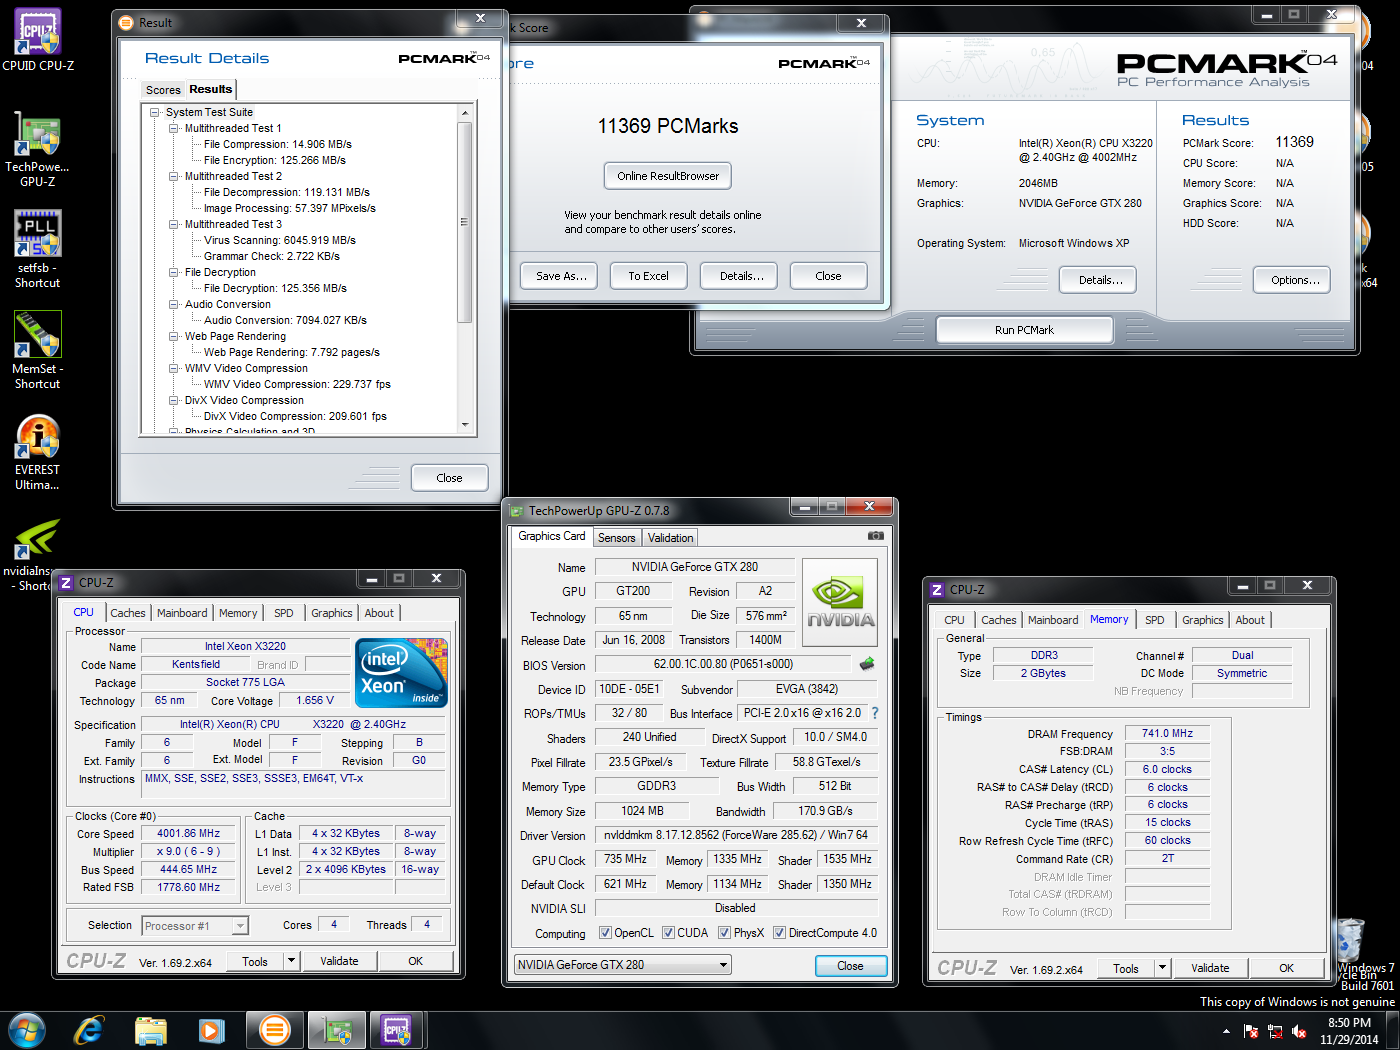
Task: Open Validation tab in GPU-Z
Action: point(670,538)
